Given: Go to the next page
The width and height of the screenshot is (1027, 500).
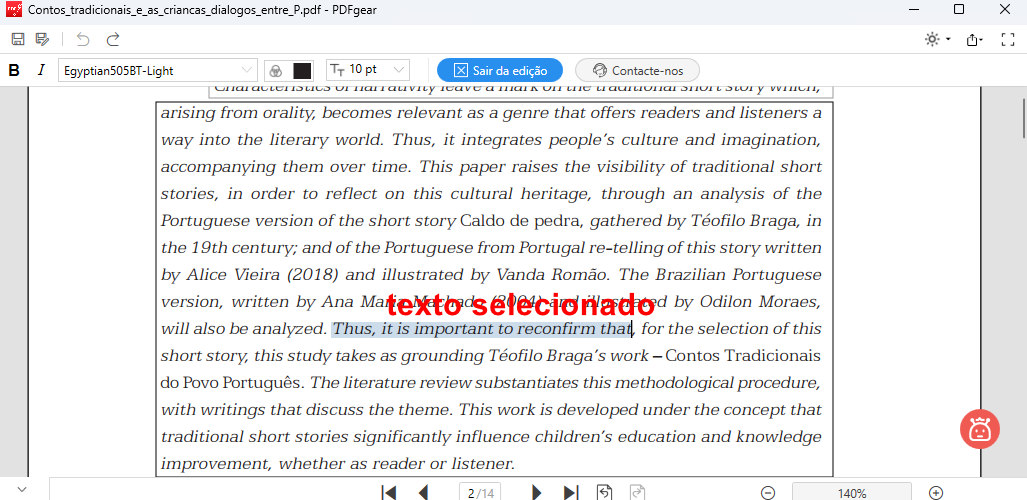Looking at the screenshot, I should [x=536, y=493].
